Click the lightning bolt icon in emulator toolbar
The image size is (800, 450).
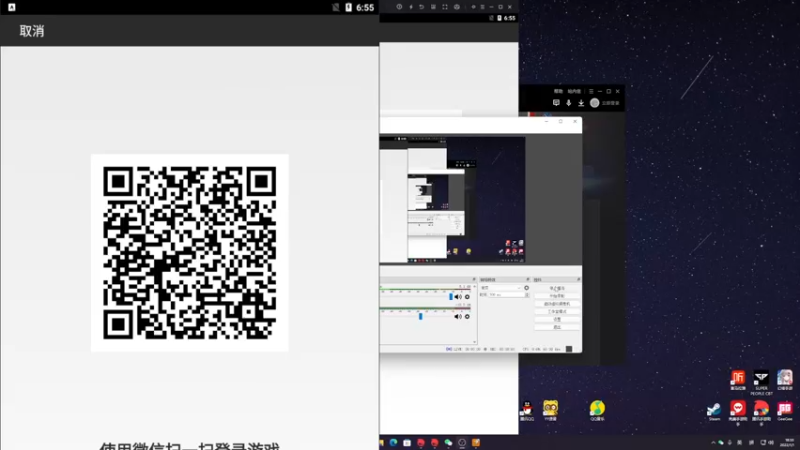coord(410,7)
